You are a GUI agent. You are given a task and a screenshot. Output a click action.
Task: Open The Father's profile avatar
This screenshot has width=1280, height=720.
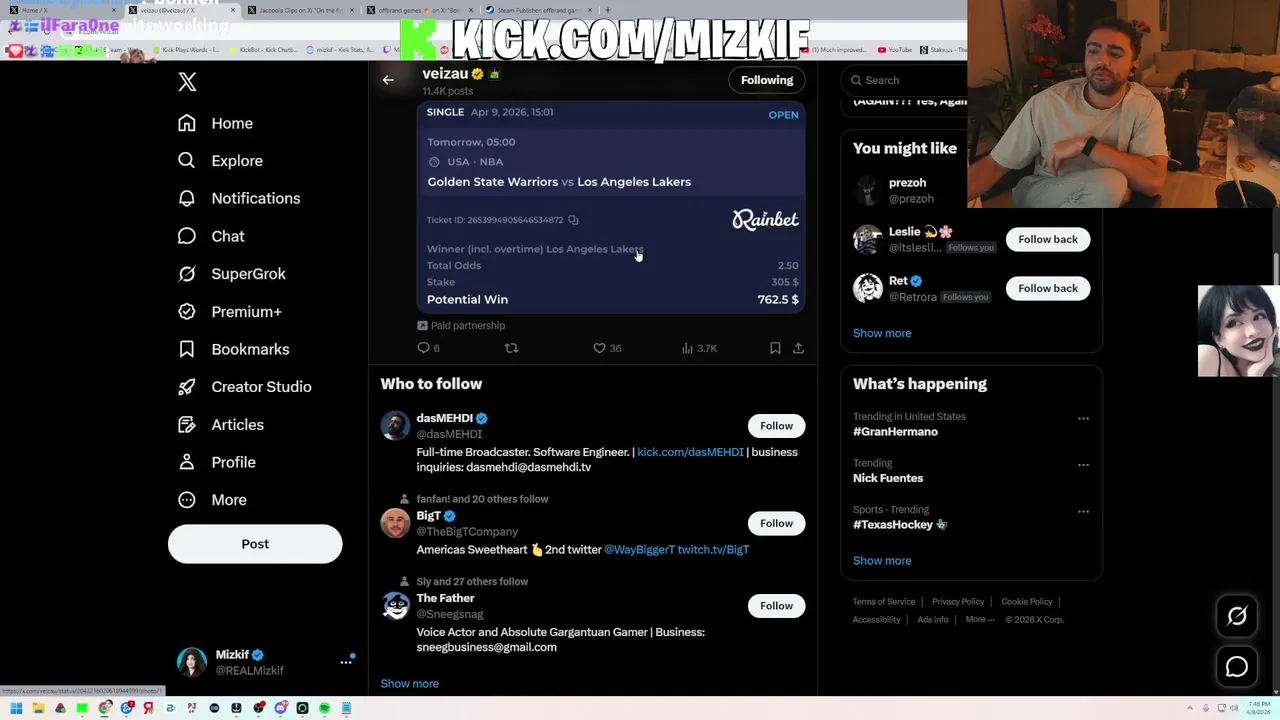[x=395, y=606]
